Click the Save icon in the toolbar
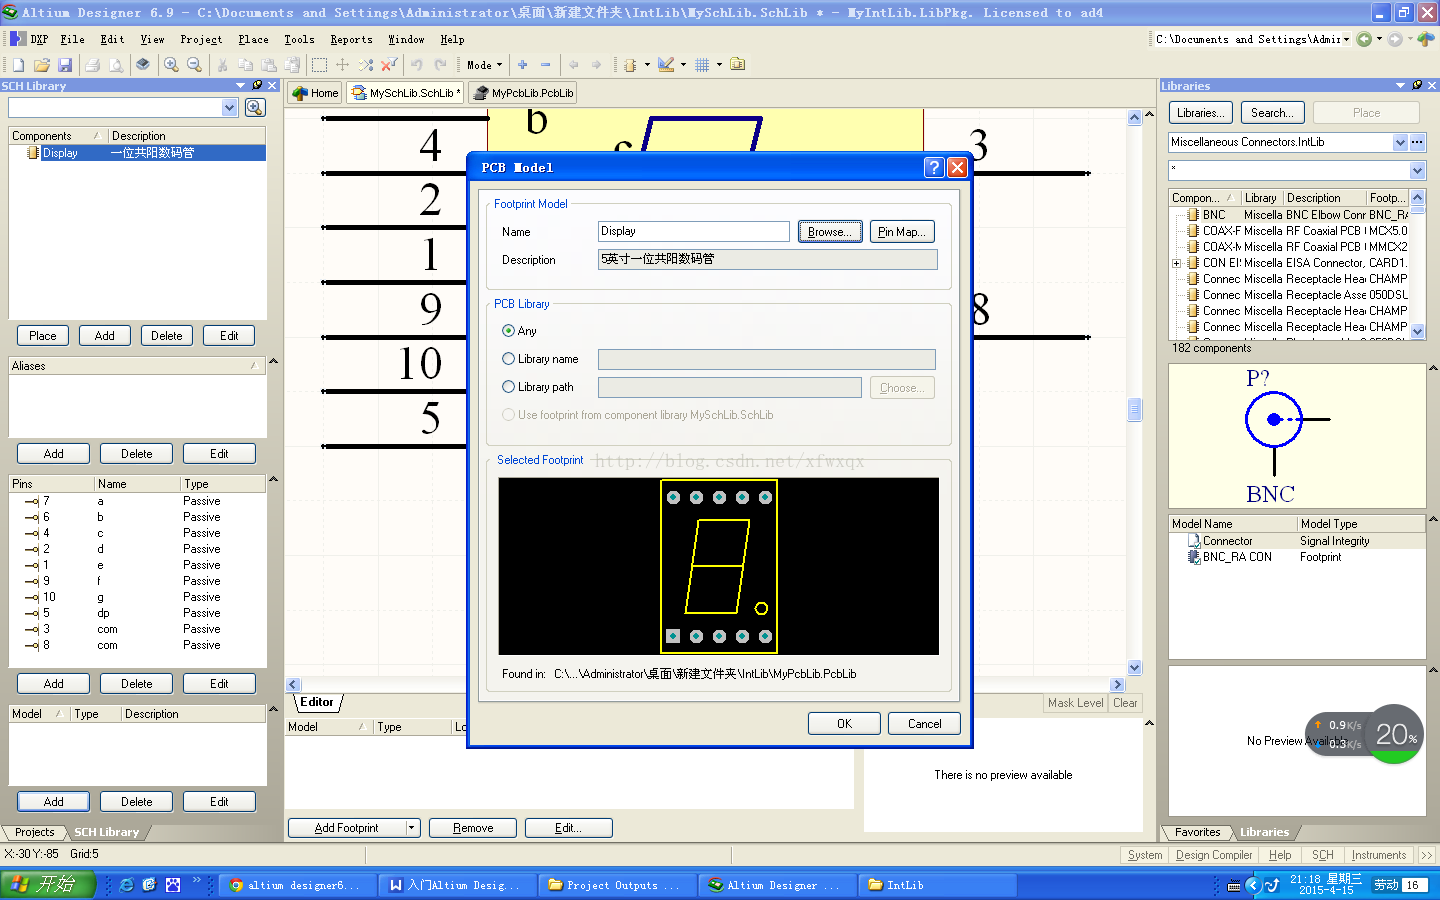1440x900 pixels. (x=65, y=65)
